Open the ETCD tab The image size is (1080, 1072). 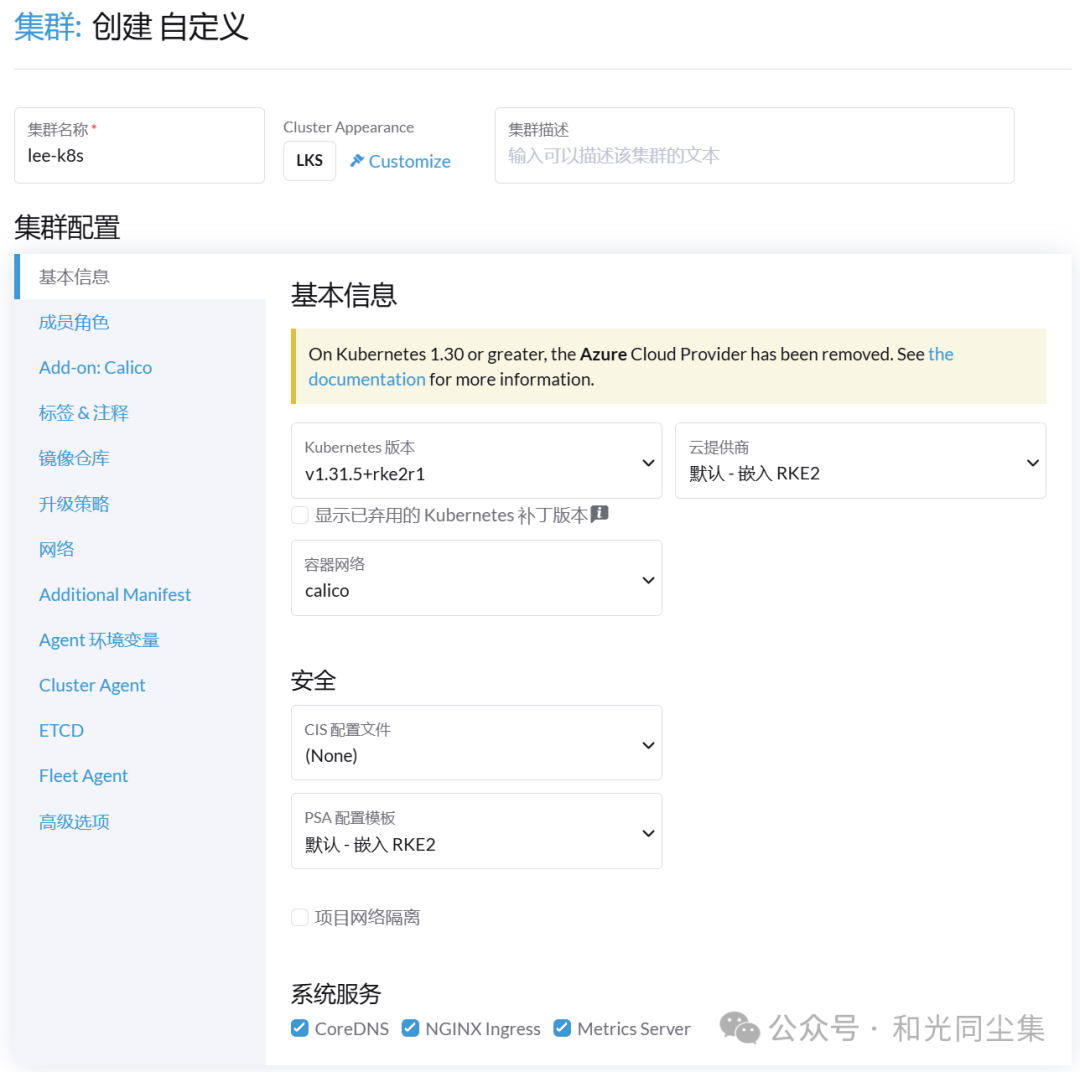pyautogui.click(x=140, y=730)
